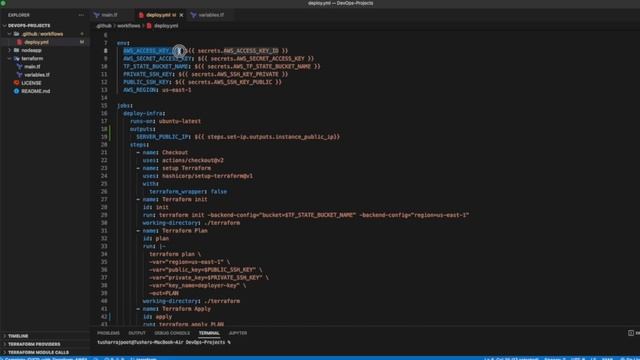This screenshot has height=360, width=640.
Task: Click 'name: Terraform Apply' step line
Action: (x=173, y=309)
